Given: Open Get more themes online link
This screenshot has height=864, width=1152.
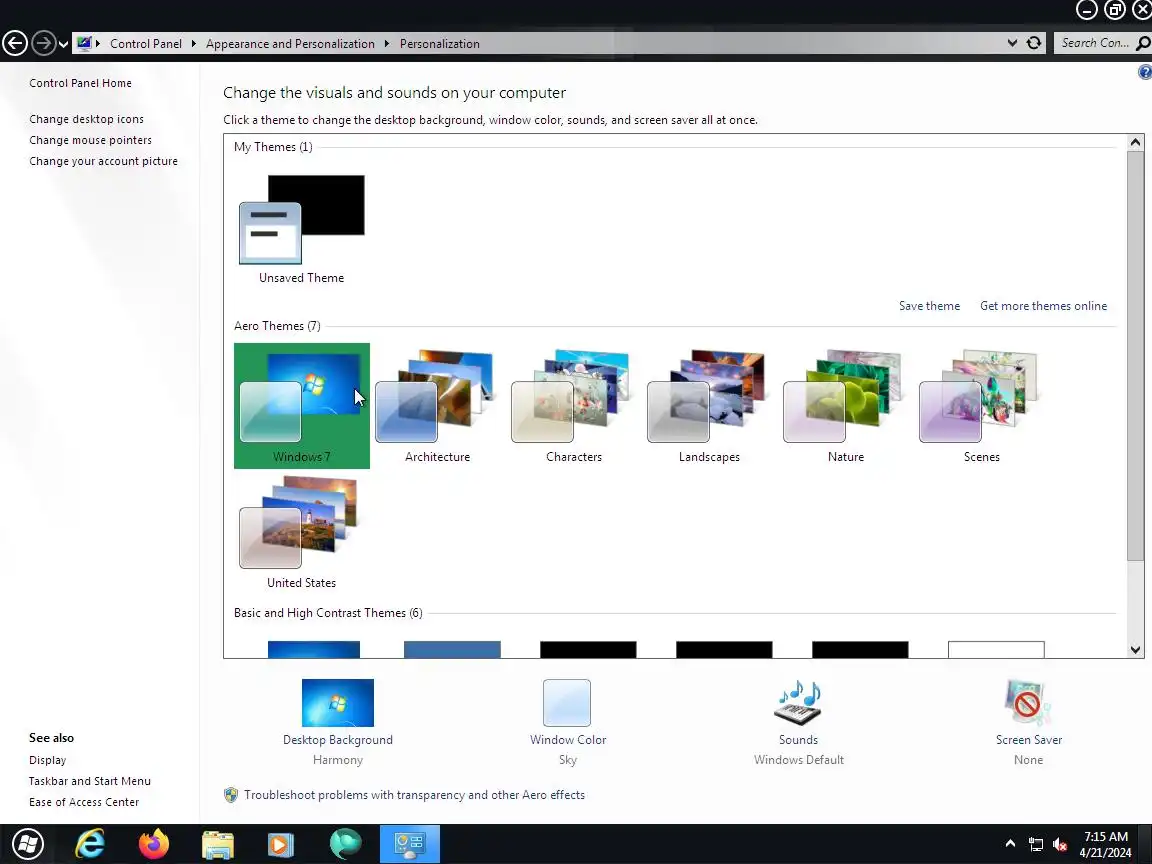Looking at the screenshot, I should (1043, 306).
